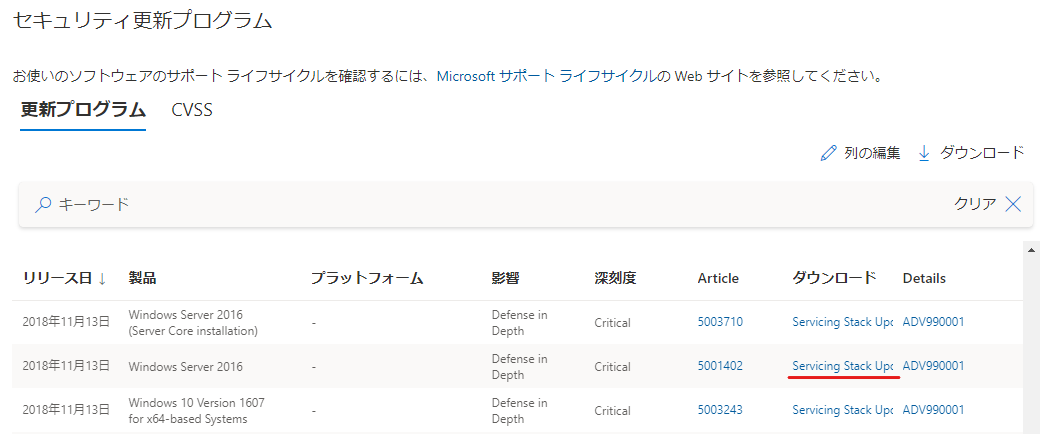Click the プラットフォーム column header

point(367,279)
